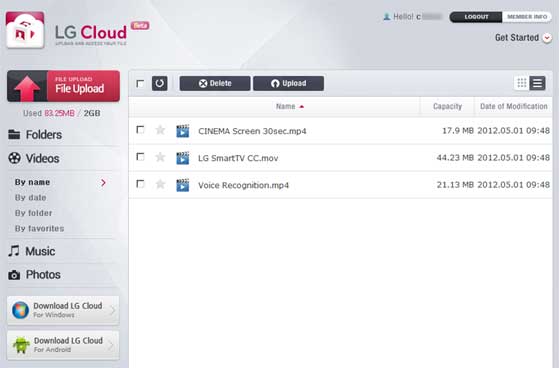Viewport: 560px width, 368px height.
Task: Click the Used 83.25MB / 2GB storage text
Action: [x=61, y=113]
